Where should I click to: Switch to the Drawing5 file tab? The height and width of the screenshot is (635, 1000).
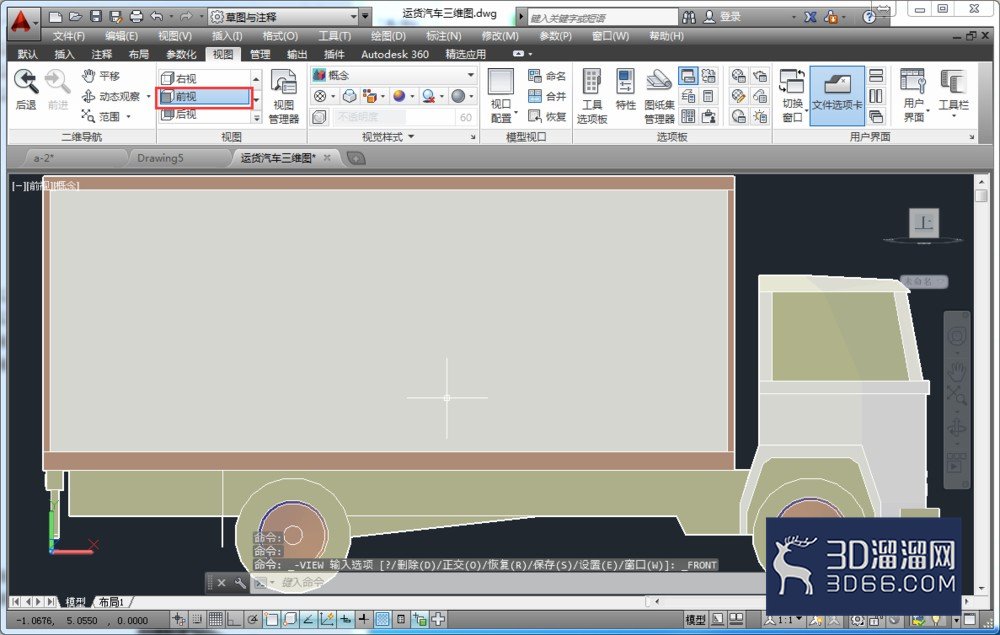(160, 158)
